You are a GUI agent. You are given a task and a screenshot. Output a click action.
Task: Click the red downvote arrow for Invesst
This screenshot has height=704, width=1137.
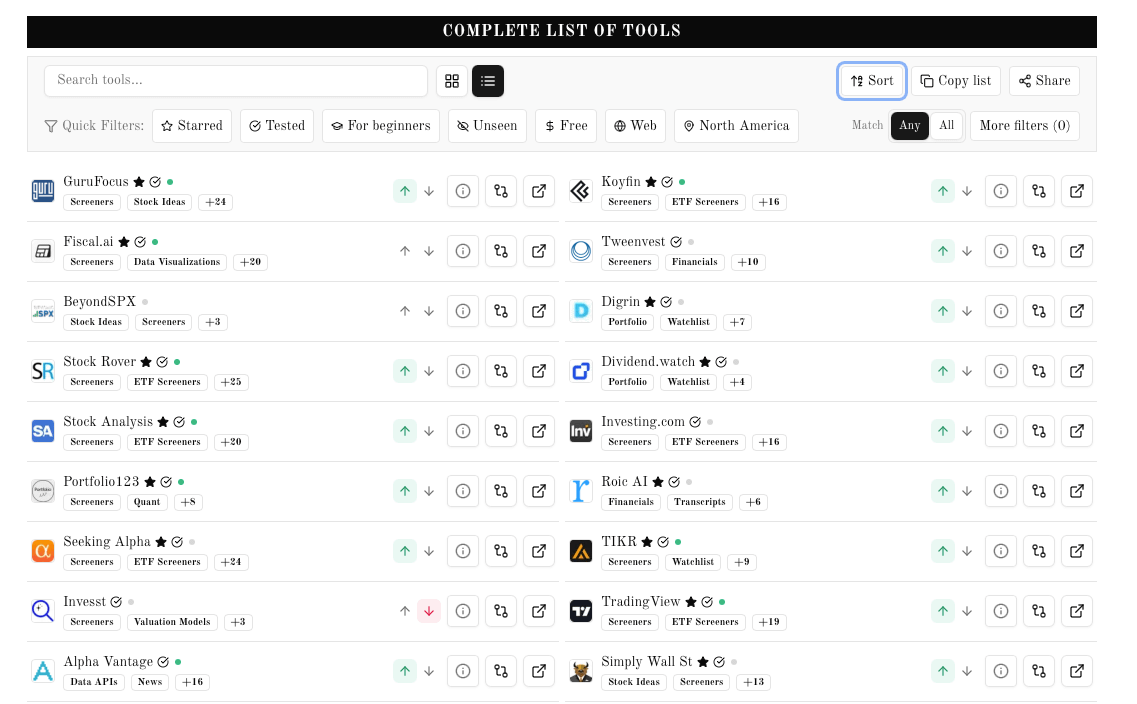coord(429,611)
